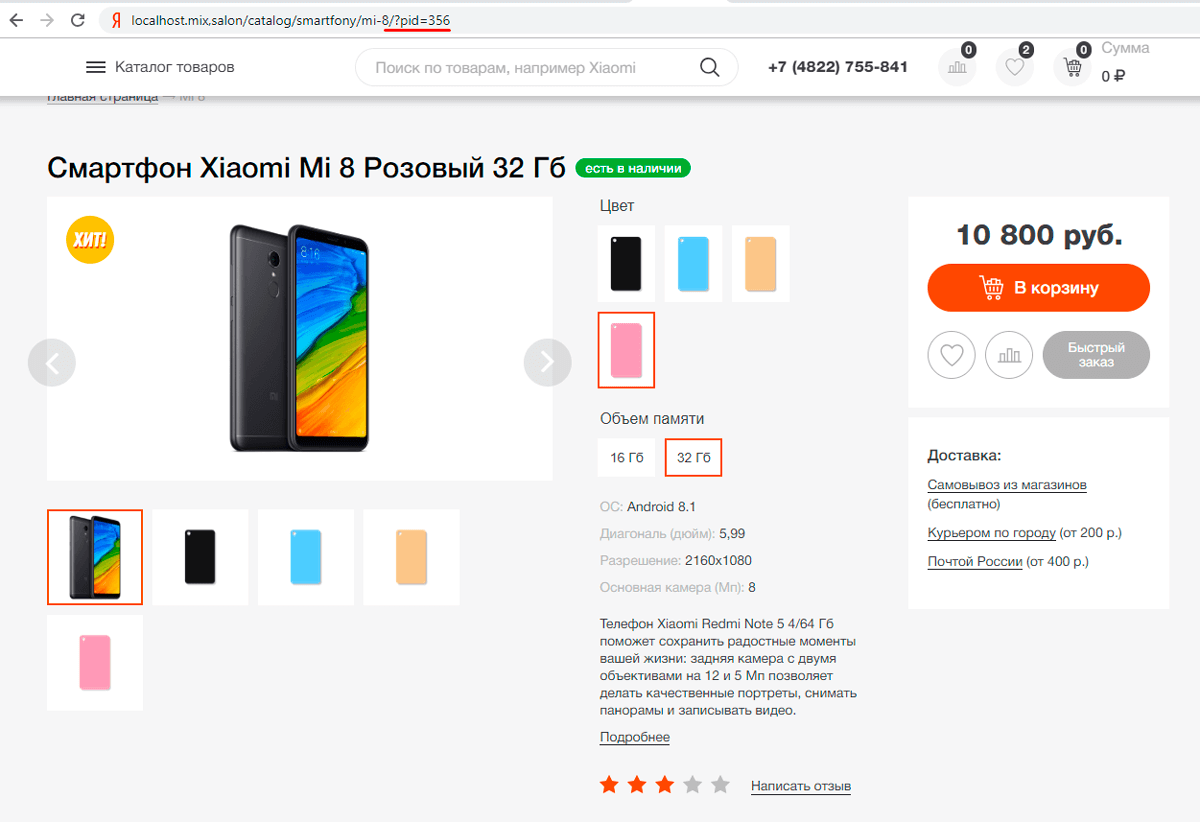Add product to wishlist with heart button
Screen dimensions: 1200x822
tap(951, 355)
